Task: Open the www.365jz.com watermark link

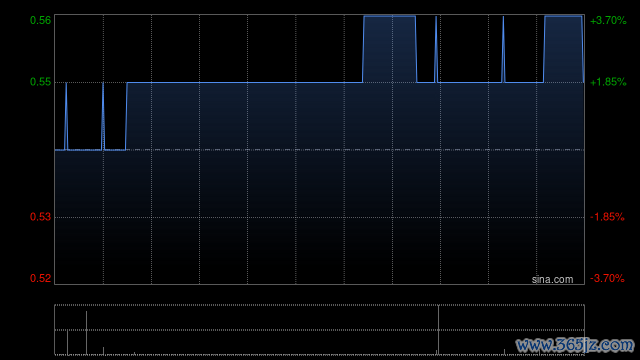Action: point(575,345)
